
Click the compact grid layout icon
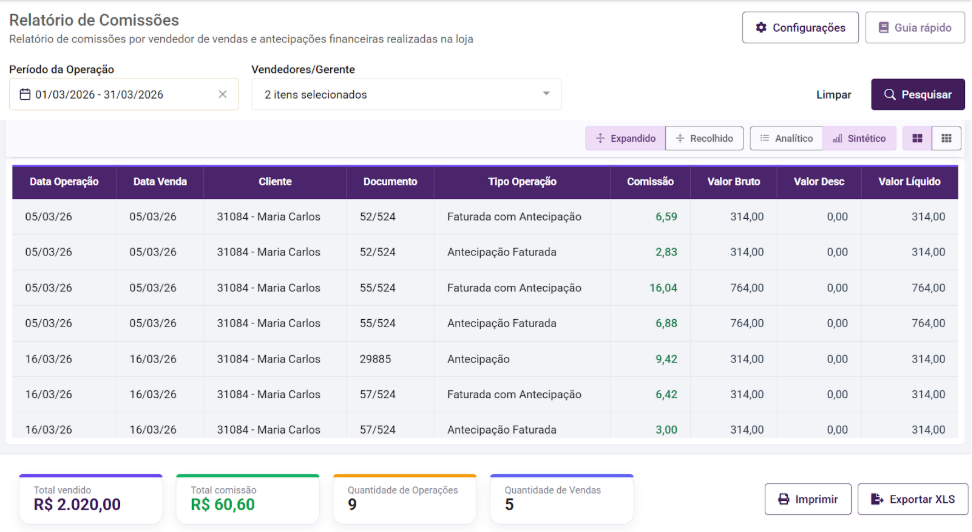coord(946,138)
